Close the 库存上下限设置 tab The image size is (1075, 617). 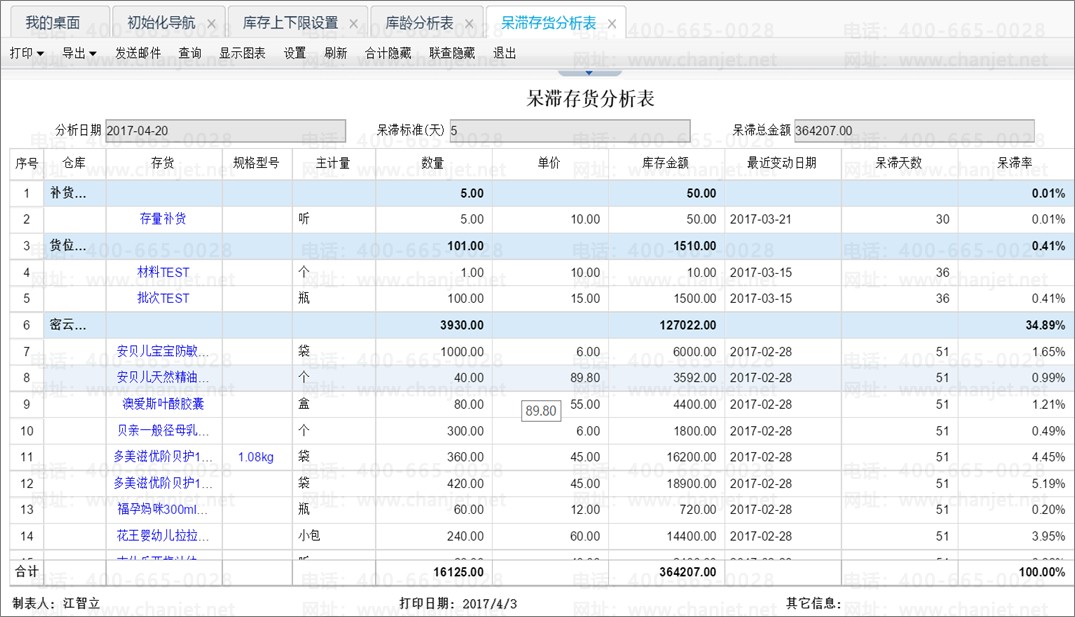pyautogui.click(x=353, y=23)
